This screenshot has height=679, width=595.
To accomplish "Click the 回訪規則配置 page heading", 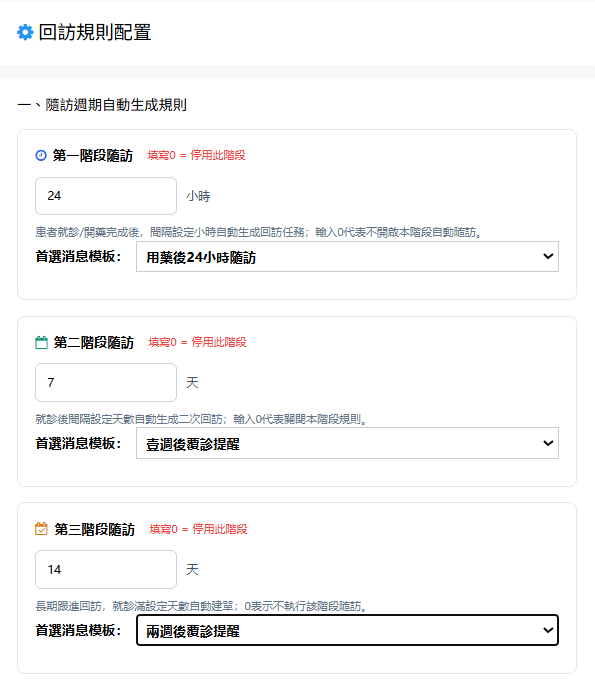I will pyautogui.click(x=95, y=32).
